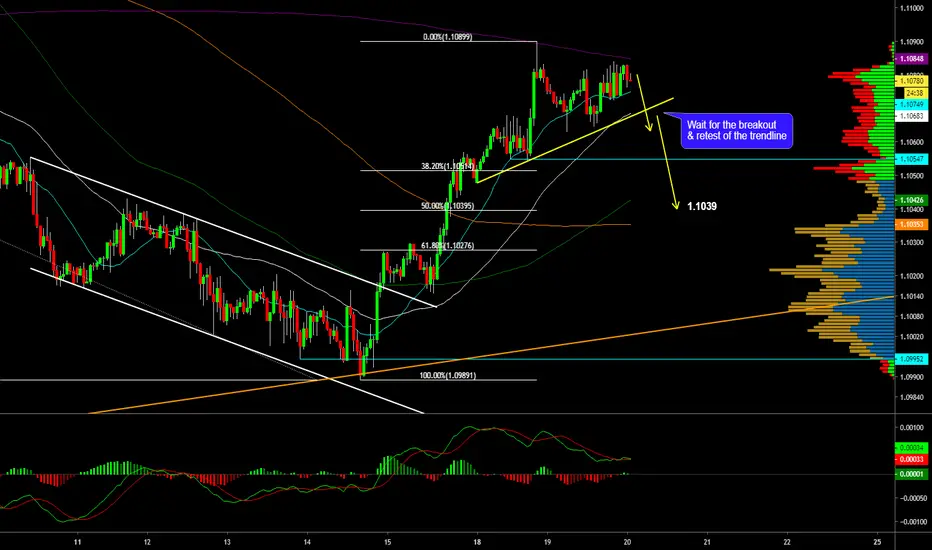Click date 19 on the time axis
Viewport: 932px width, 550px height.
pos(547,542)
